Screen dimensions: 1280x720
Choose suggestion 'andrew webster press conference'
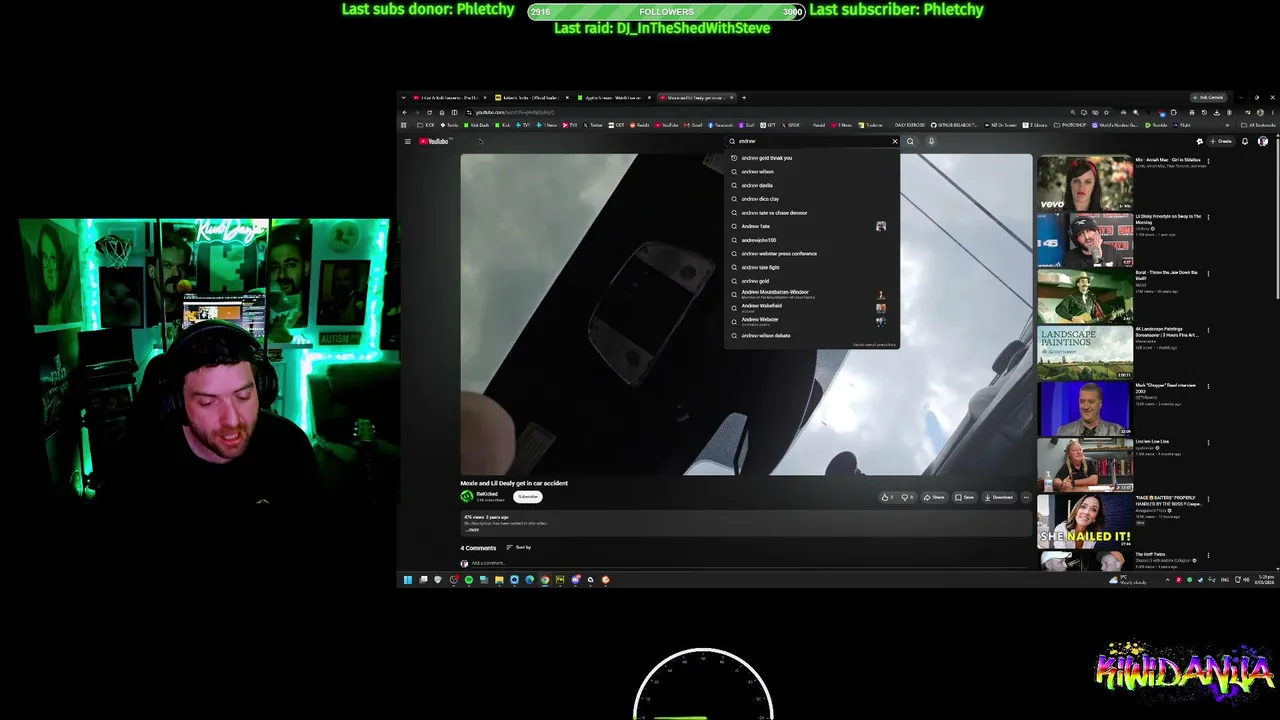[x=811, y=254]
